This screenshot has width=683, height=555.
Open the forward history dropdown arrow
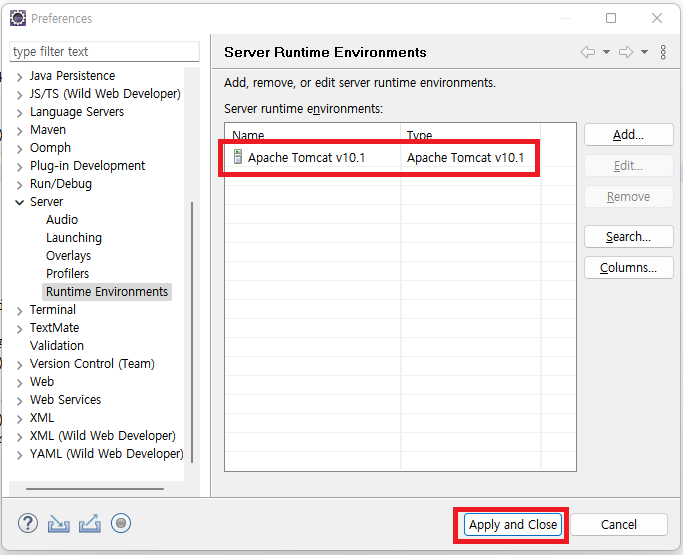click(x=644, y=52)
